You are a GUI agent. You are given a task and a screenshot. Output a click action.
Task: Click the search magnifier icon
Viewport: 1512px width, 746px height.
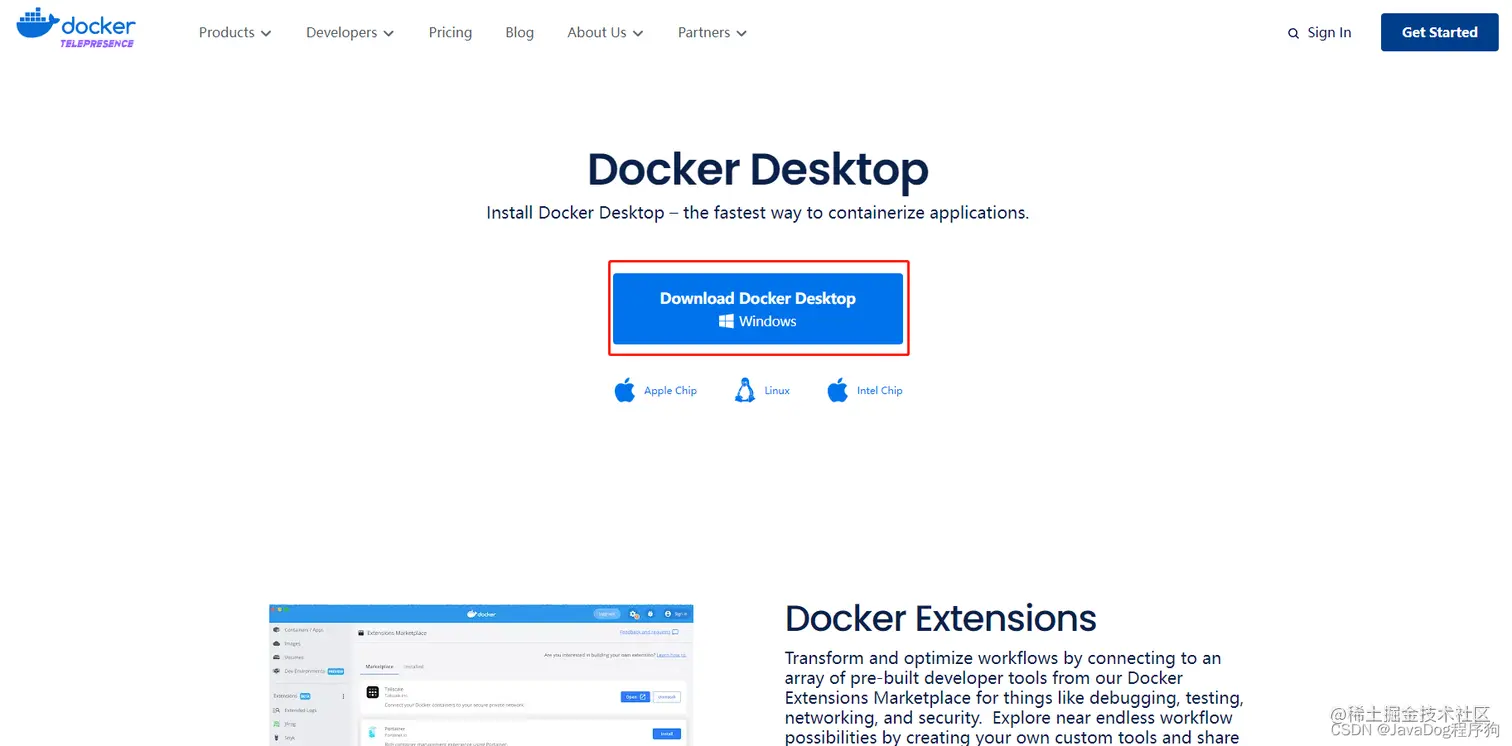pyautogui.click(x=1294, y=34)
